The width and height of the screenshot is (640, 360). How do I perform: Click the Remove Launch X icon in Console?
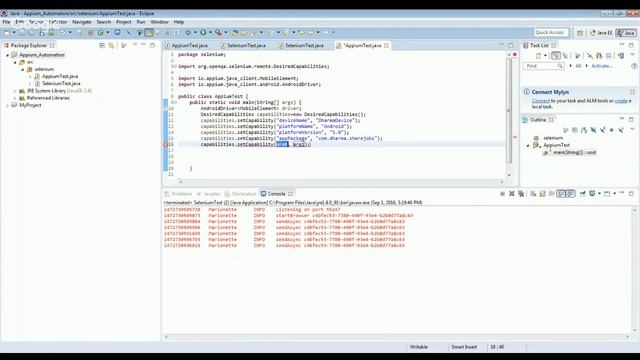click(511, 193)
